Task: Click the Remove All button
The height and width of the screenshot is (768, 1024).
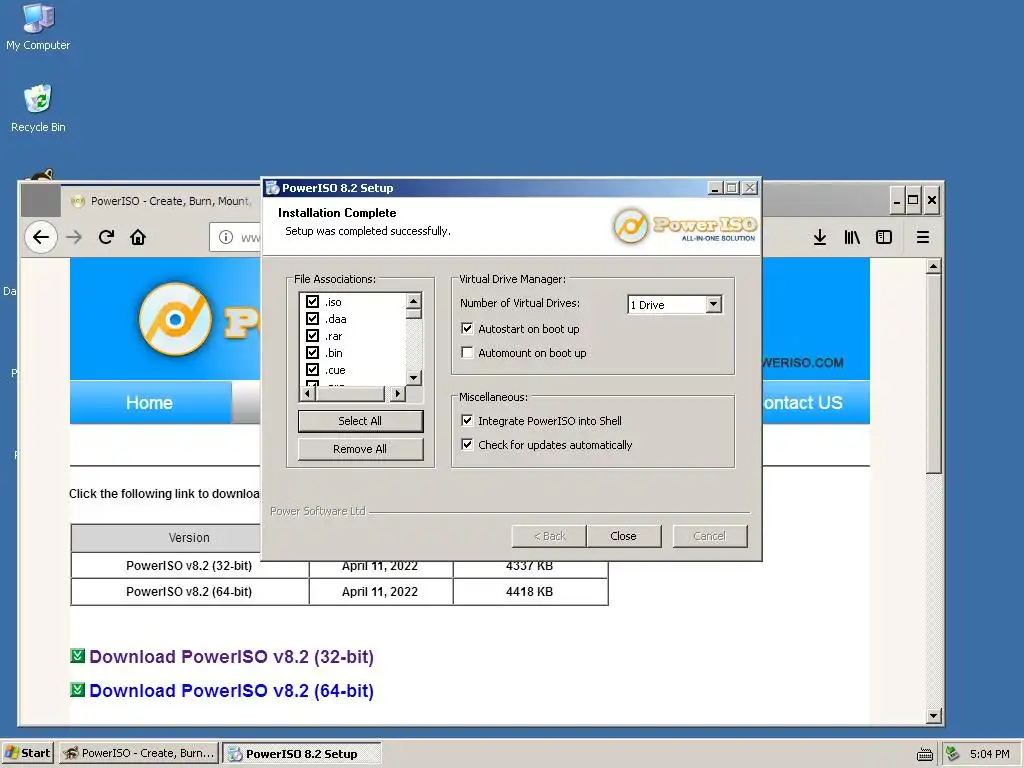Action: 360,449
